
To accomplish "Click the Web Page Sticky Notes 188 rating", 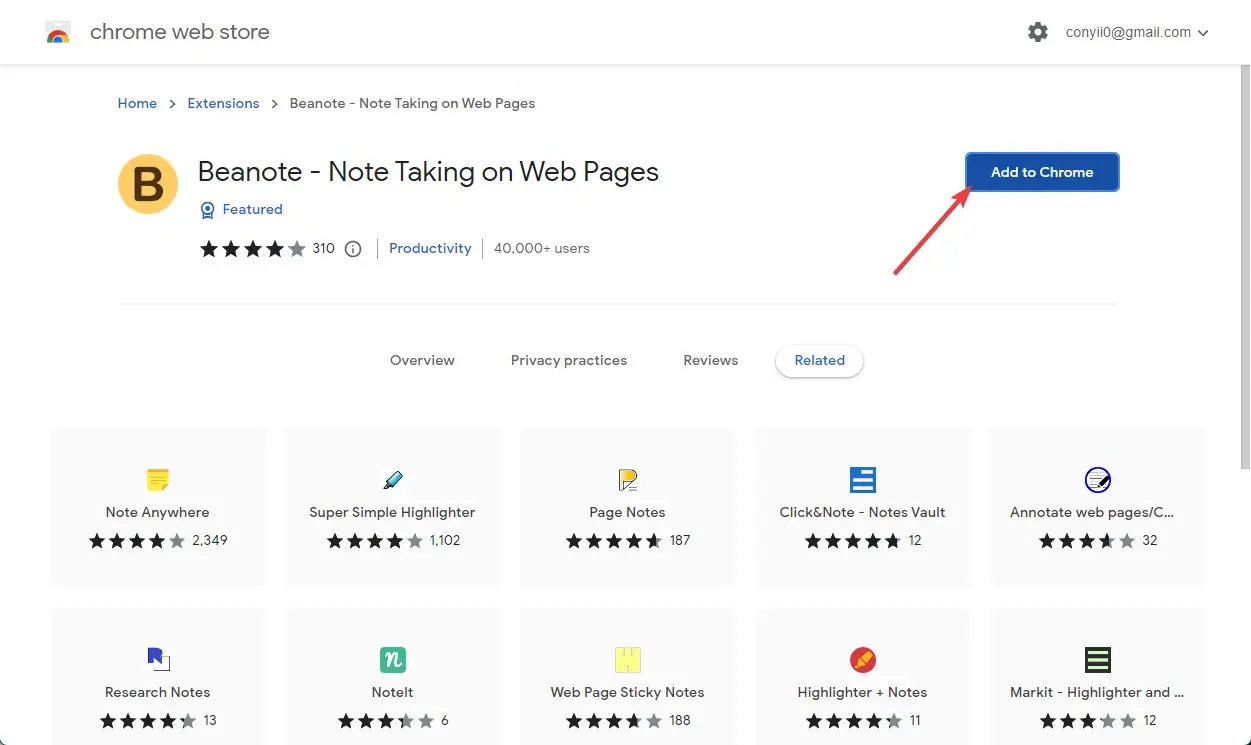I will point(680,720).
